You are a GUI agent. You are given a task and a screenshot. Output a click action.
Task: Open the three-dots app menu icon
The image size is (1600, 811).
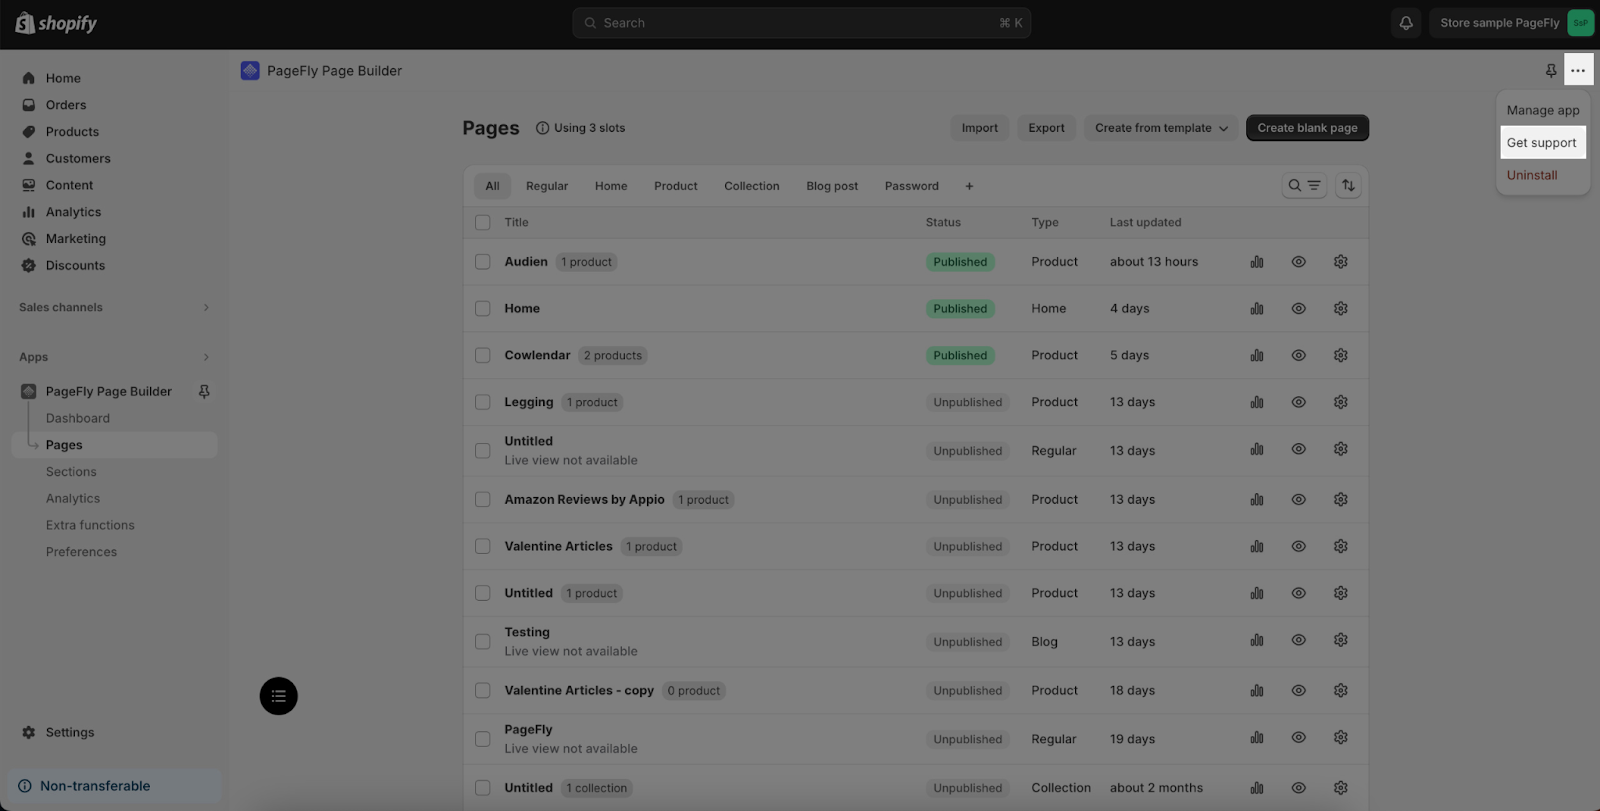(x=1578, y=71)
